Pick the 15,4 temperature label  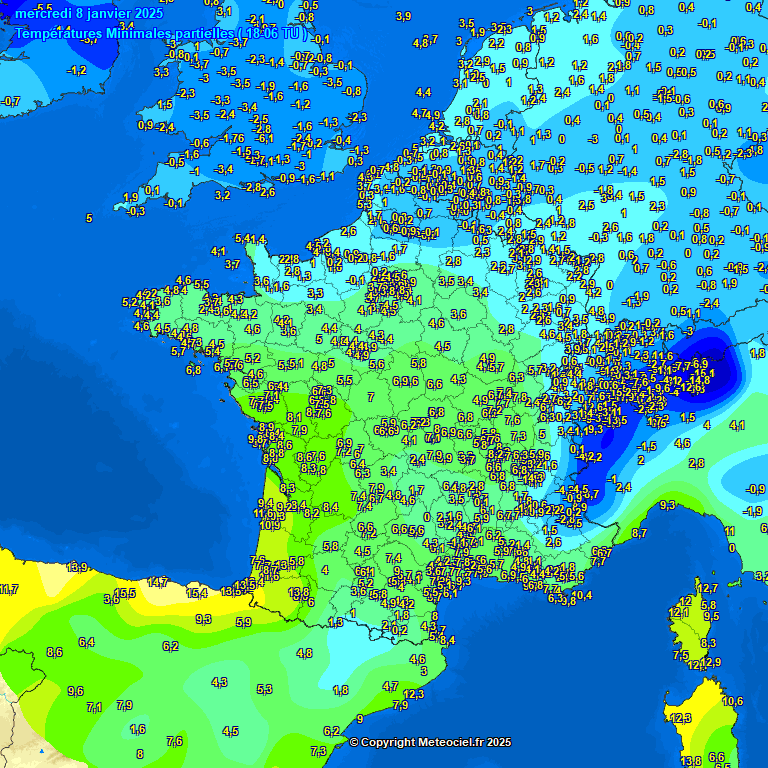pyautogui.click(x=197, y=593)
